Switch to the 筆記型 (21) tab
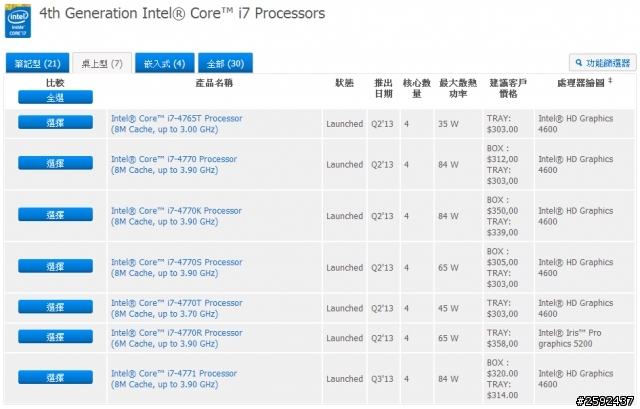 tap(38, 63)
